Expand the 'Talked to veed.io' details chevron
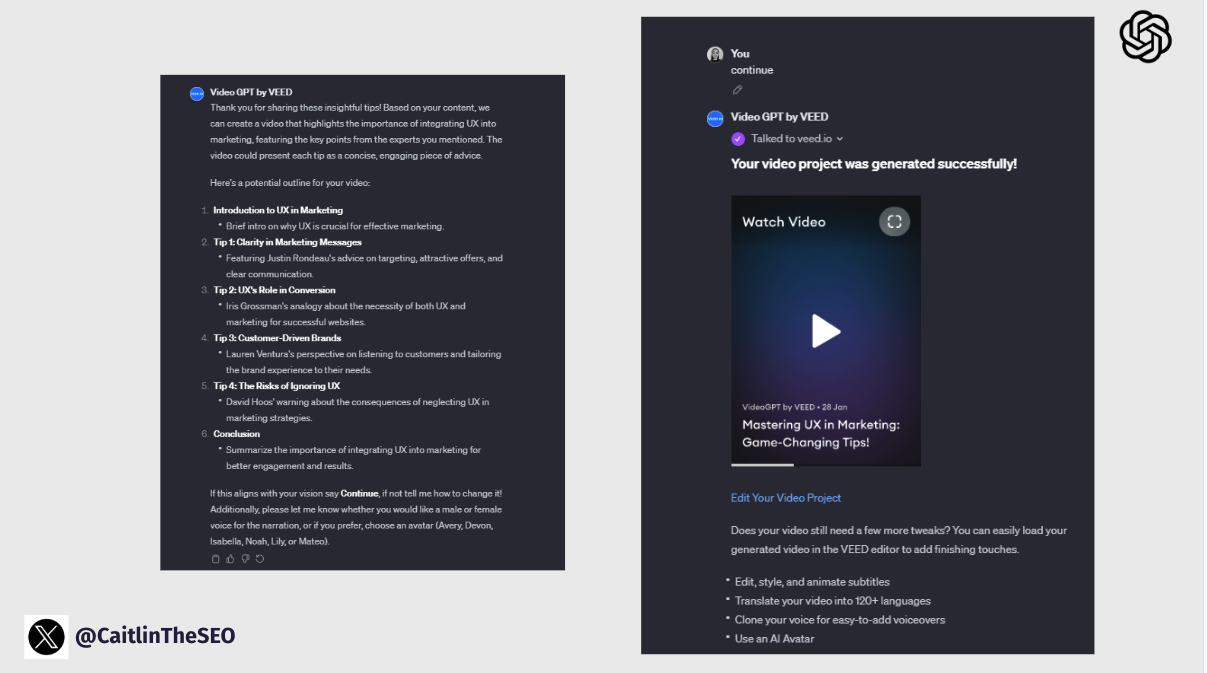Image resolution: width=1207 pixels, height=673 pixels. tap(840, 139)
